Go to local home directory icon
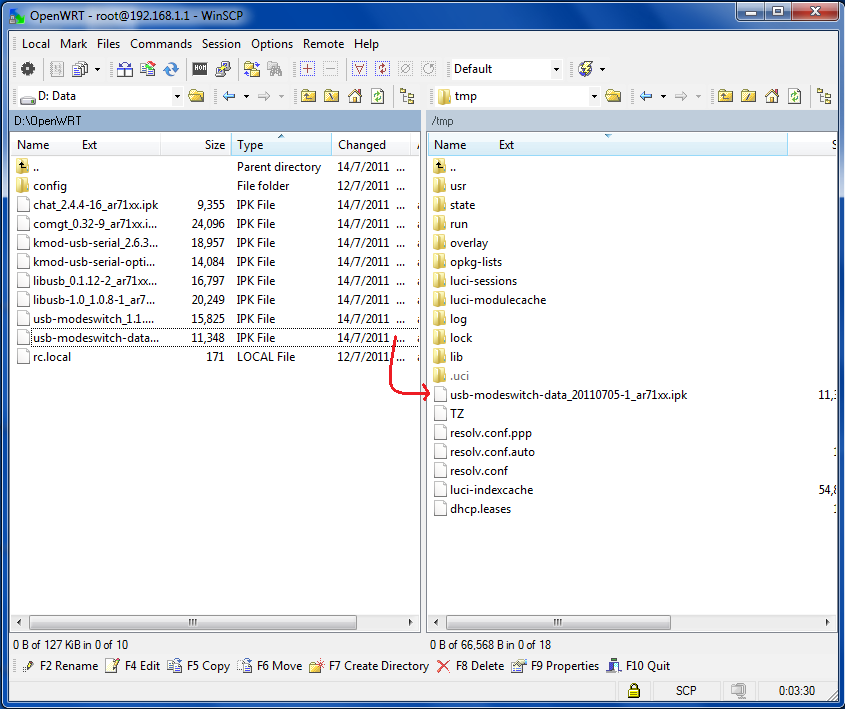This screenshot has height=709, width=845. 355,96
